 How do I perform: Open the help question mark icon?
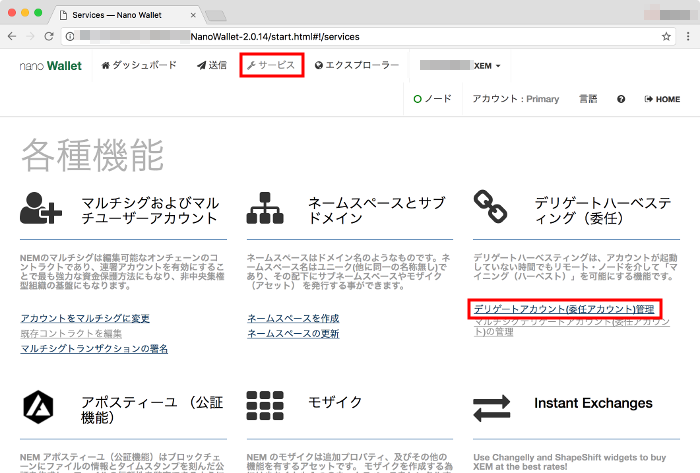pos(621,99)
